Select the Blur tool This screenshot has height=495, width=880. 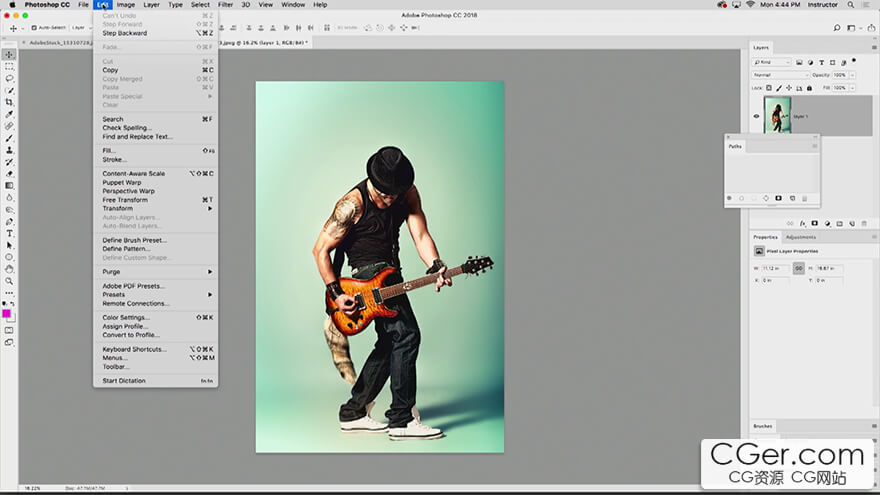pyautogui.click(x=9, y=198)
